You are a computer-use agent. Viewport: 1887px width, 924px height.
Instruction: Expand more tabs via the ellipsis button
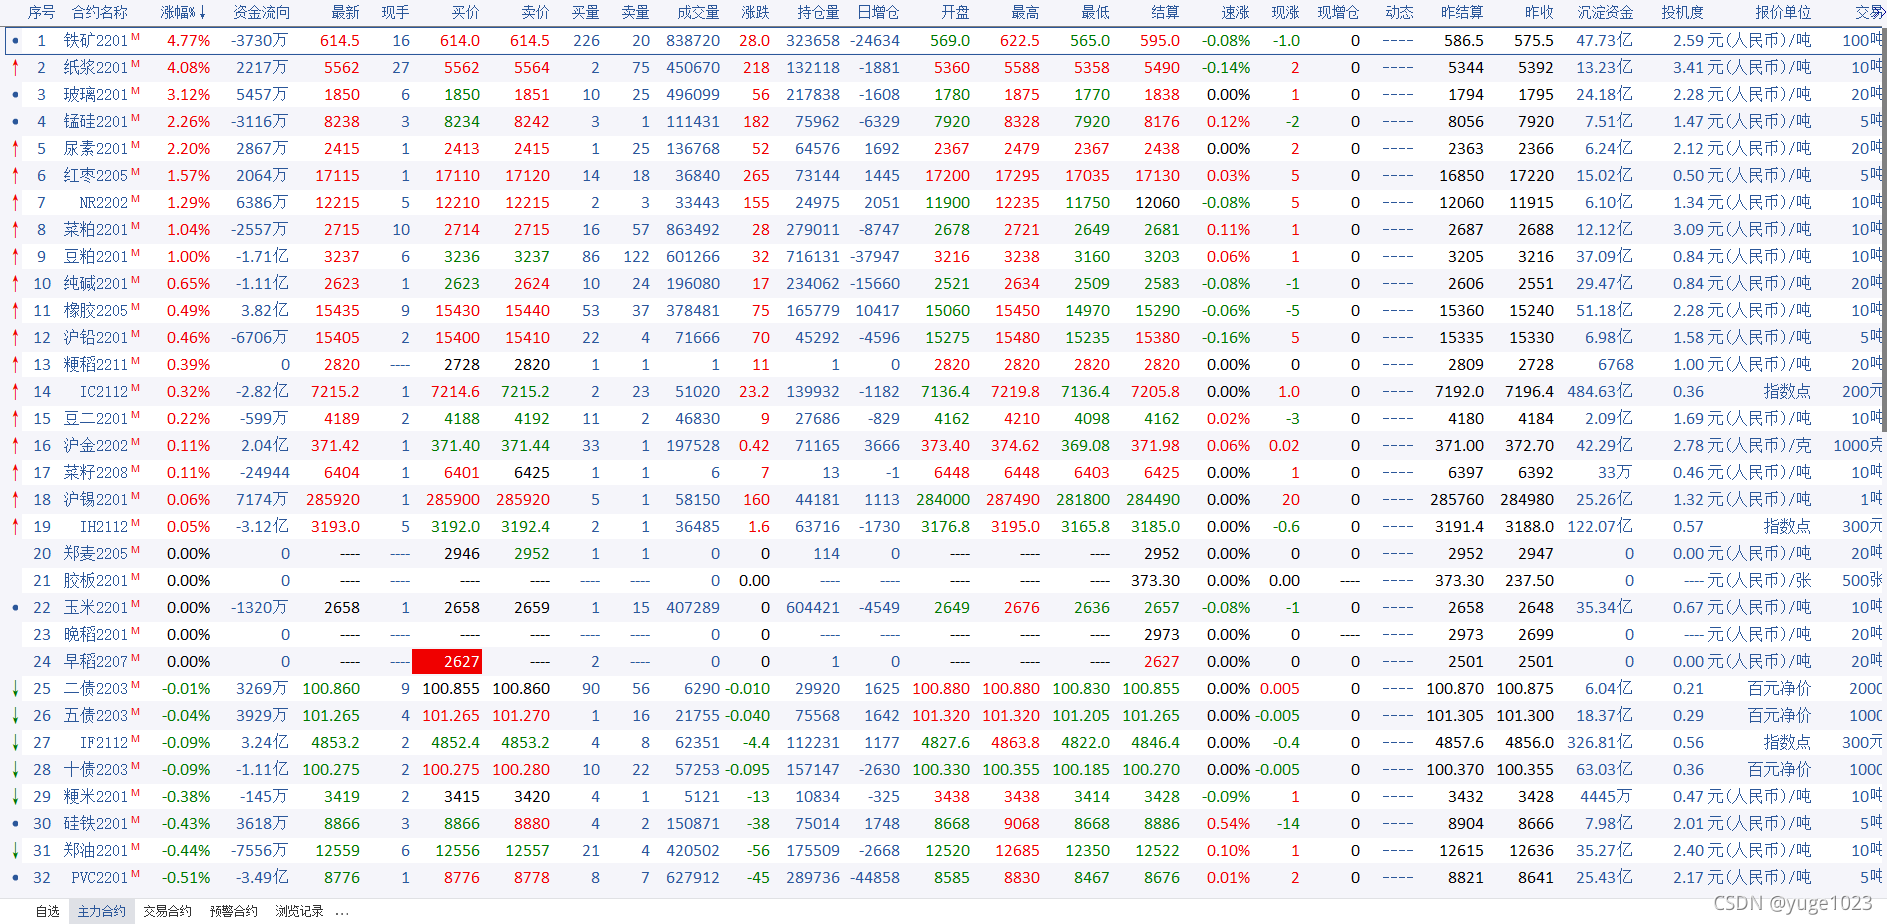pos(342,912)
